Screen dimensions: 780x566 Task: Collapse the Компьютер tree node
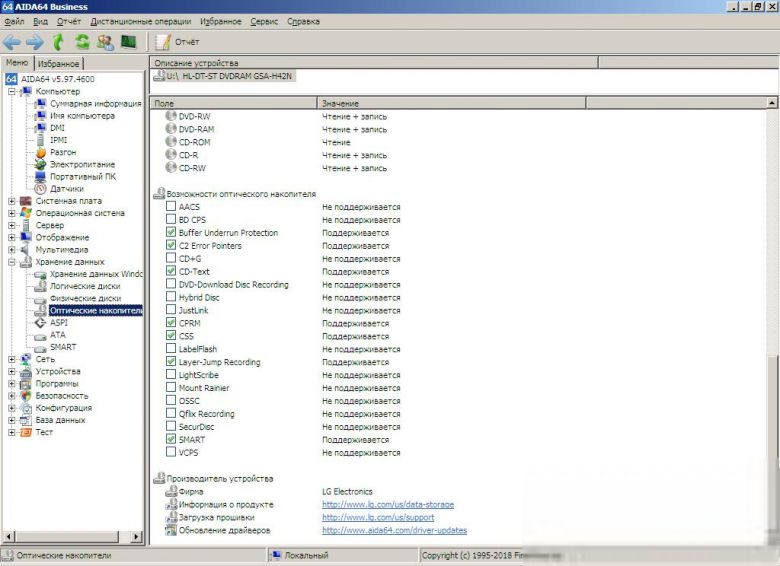[12, 92]
